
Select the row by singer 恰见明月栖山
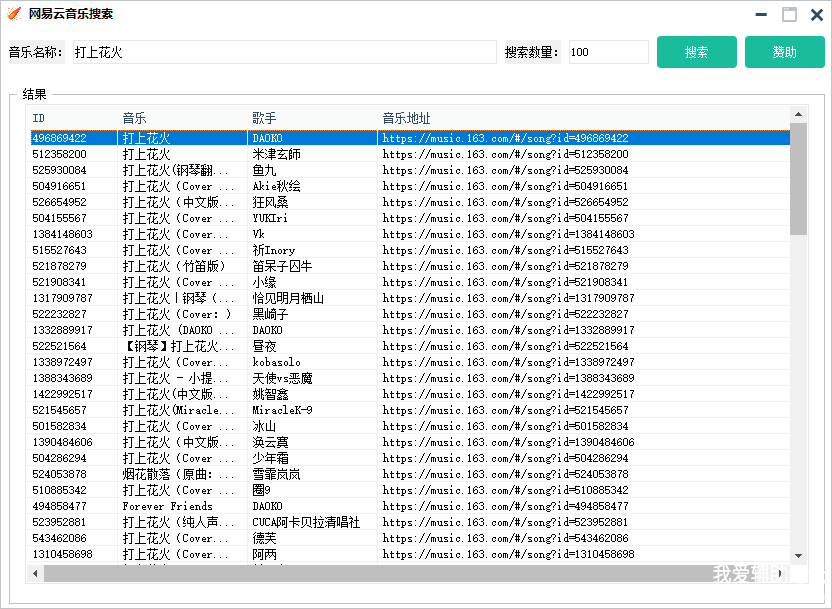click(x=410, y=298)
